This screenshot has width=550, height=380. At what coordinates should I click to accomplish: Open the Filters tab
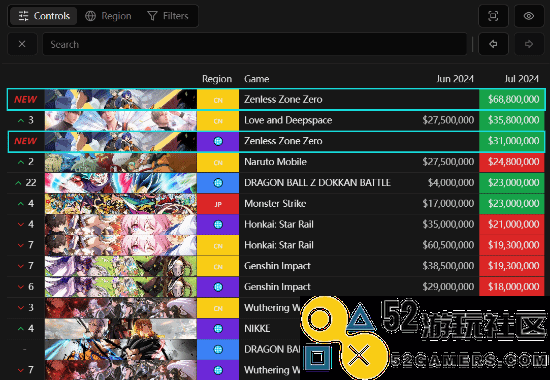point(168,16)
